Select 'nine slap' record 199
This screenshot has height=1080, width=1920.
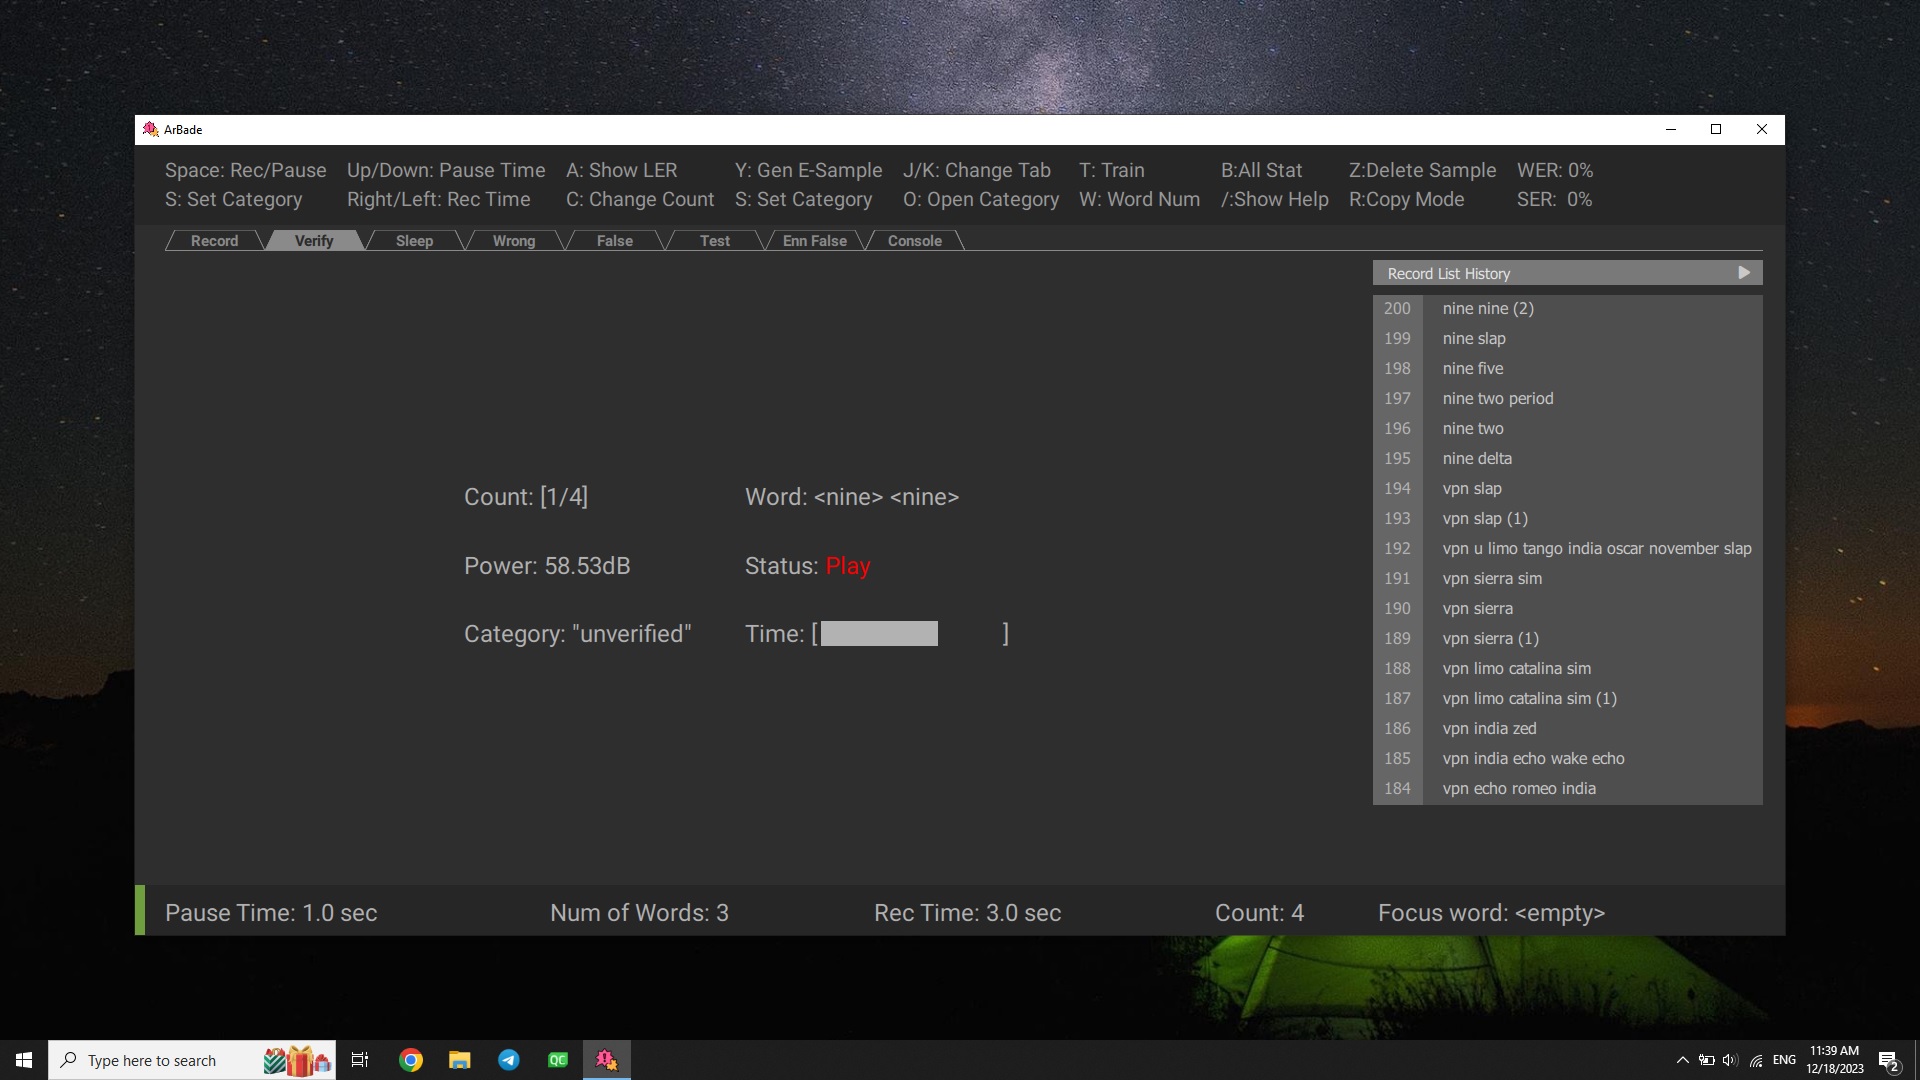click(1473, 339)
